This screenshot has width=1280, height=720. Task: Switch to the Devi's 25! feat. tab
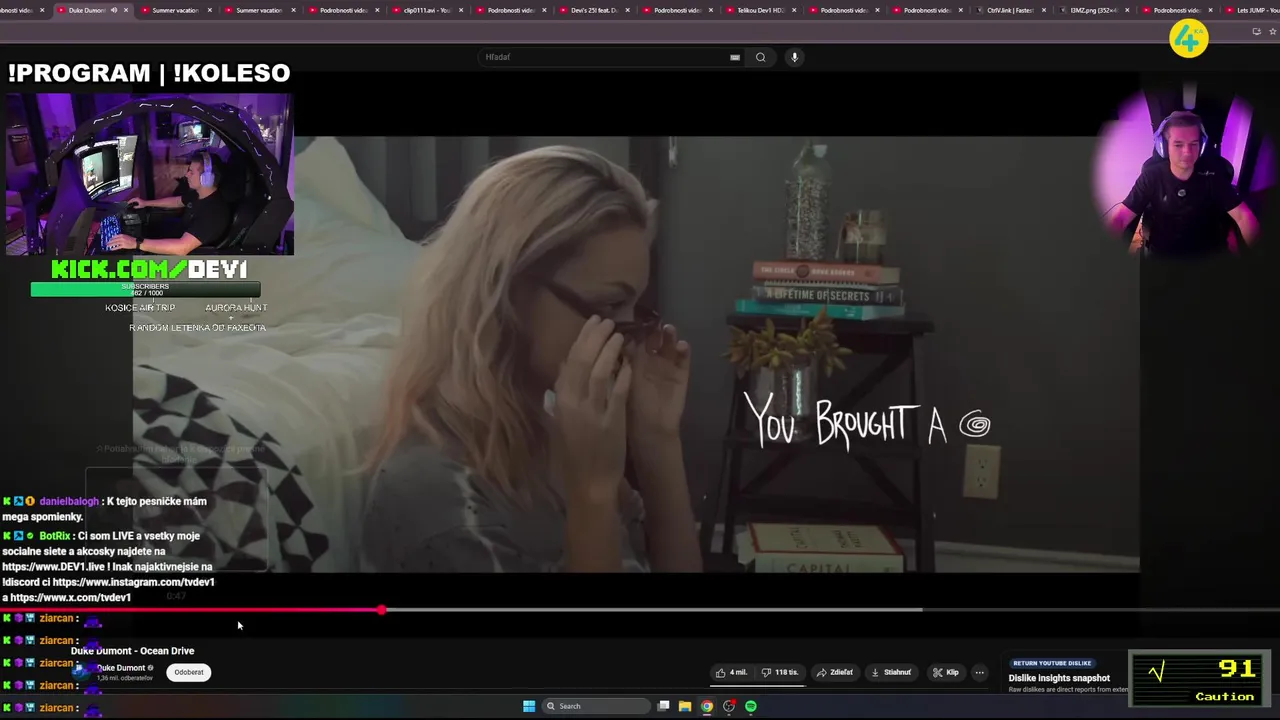[x=594, y=10]
